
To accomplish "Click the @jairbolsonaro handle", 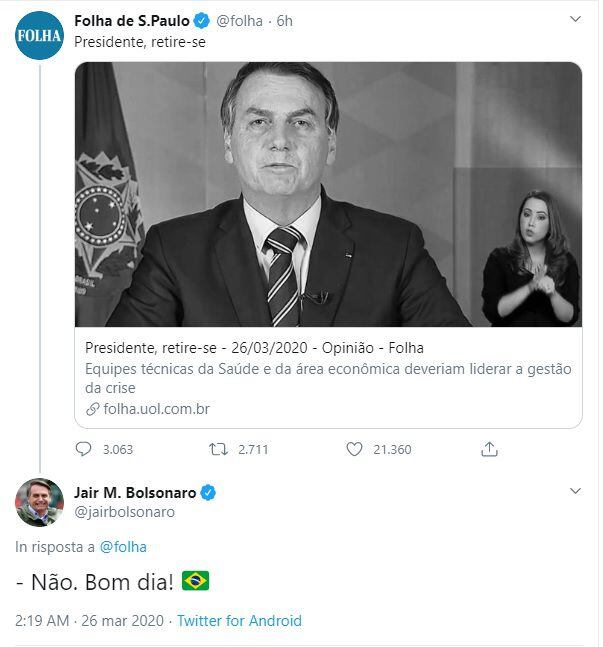I will 124,512.
